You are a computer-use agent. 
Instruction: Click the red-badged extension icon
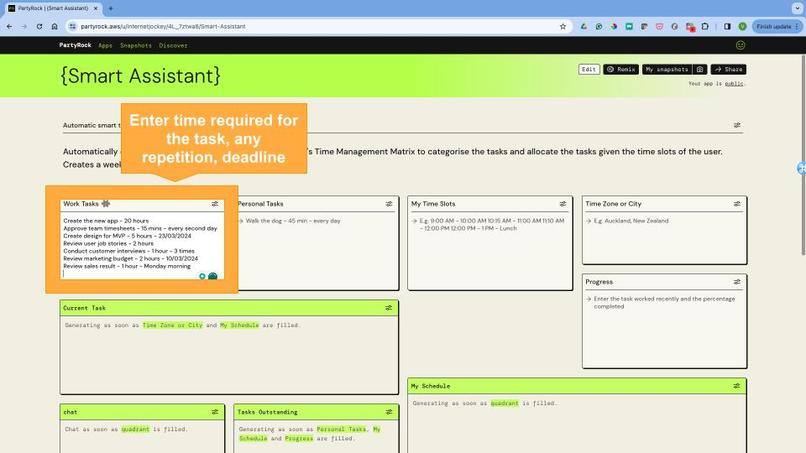[690, 27]
